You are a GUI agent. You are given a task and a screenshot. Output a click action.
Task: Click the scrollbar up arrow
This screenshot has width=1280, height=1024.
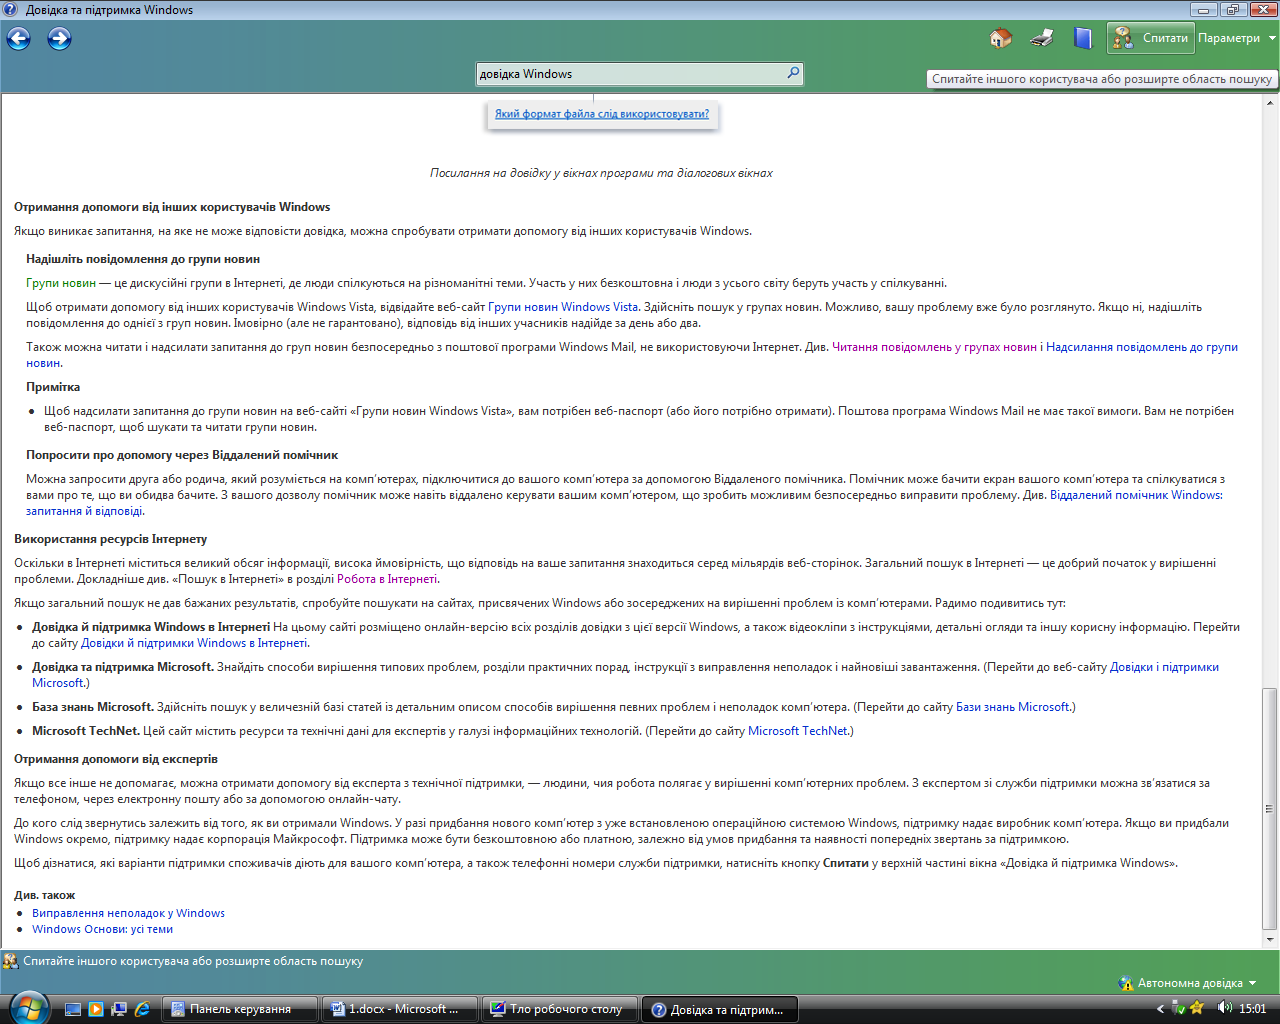pos(1270,102)
